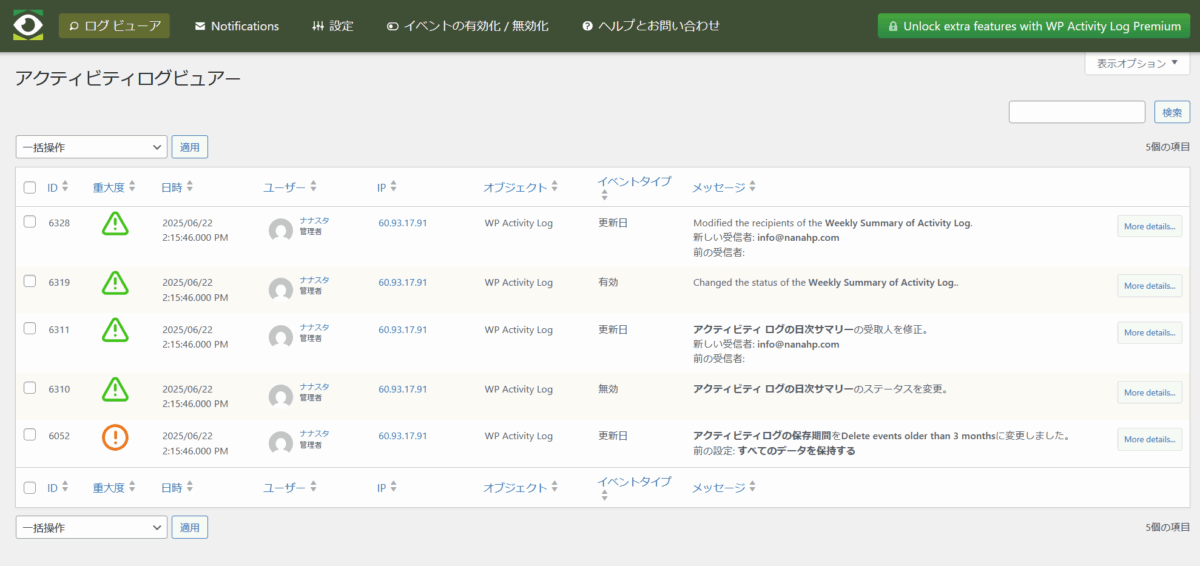Sort by イベントタイプ in header row
Screen dimensions: 1200x566
635,186
